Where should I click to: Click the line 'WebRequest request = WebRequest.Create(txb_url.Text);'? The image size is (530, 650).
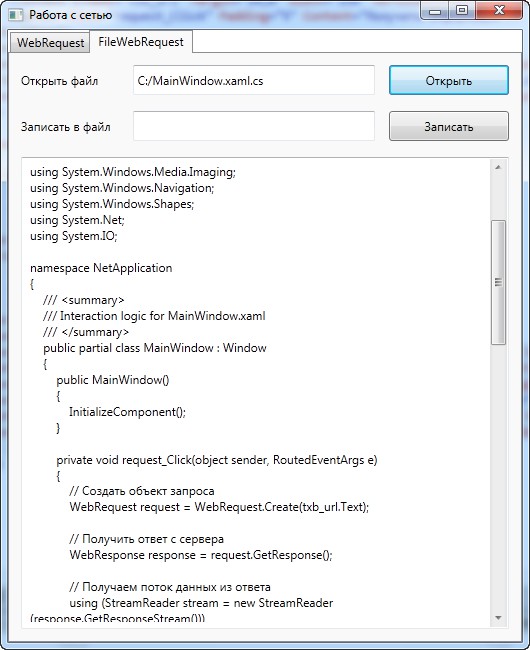[x=219, y=507]
